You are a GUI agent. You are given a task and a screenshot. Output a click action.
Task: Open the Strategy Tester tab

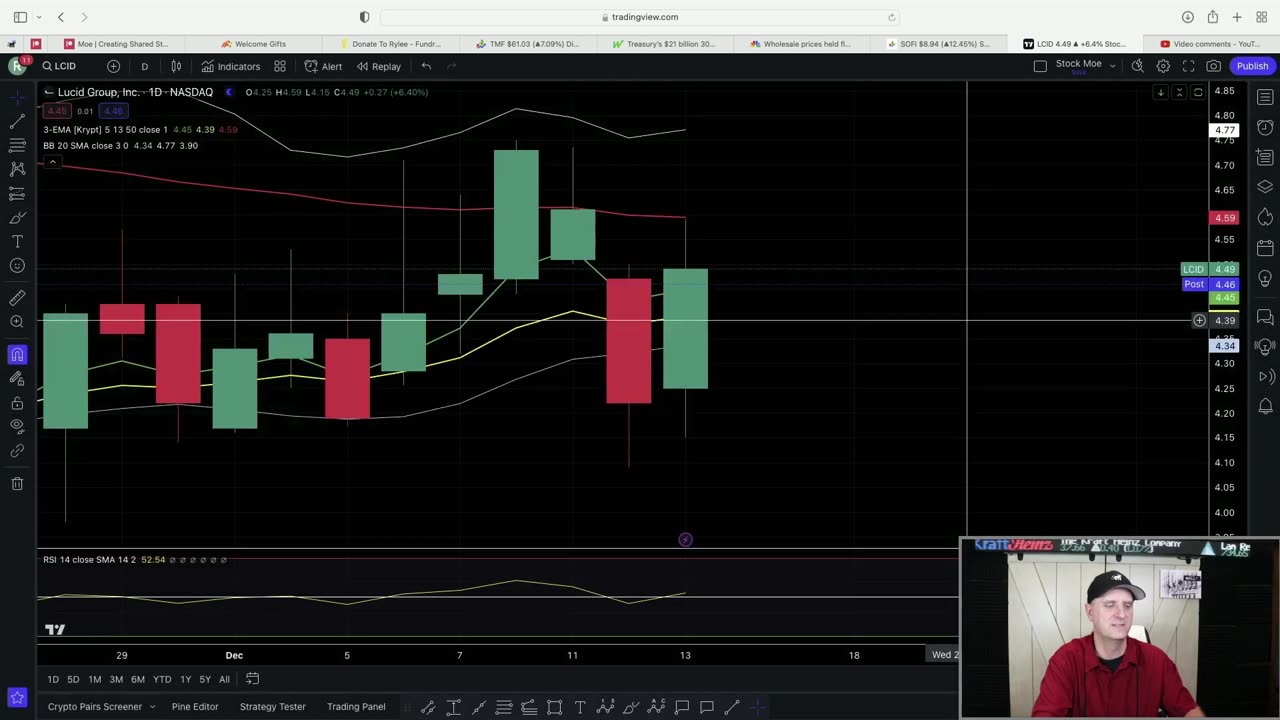(x=273, y=706)
